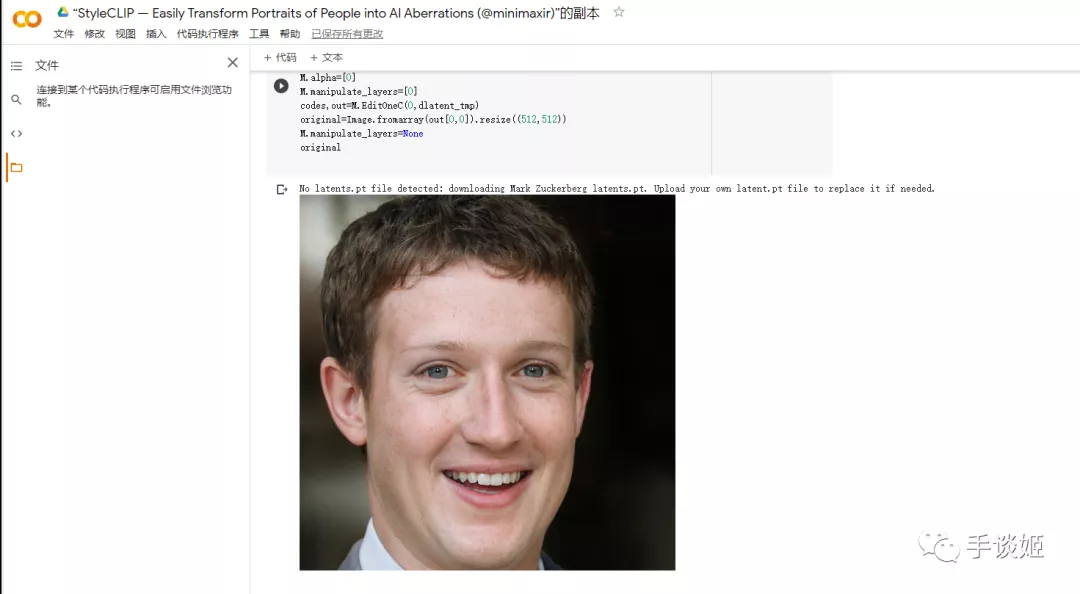
Task: Click the Google Drive icon beside title
Action: click(x=63, y=12)
